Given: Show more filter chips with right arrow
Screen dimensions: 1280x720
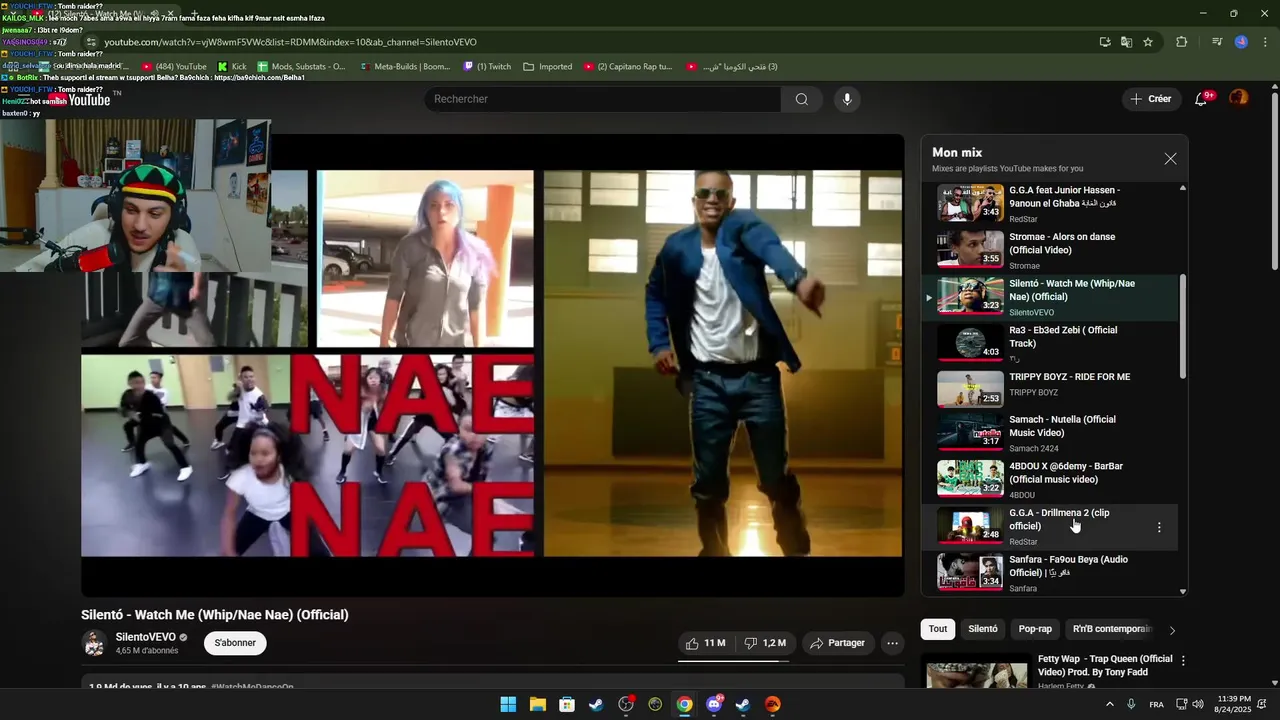Looking at the screenshot, I should click(1172, 630).
